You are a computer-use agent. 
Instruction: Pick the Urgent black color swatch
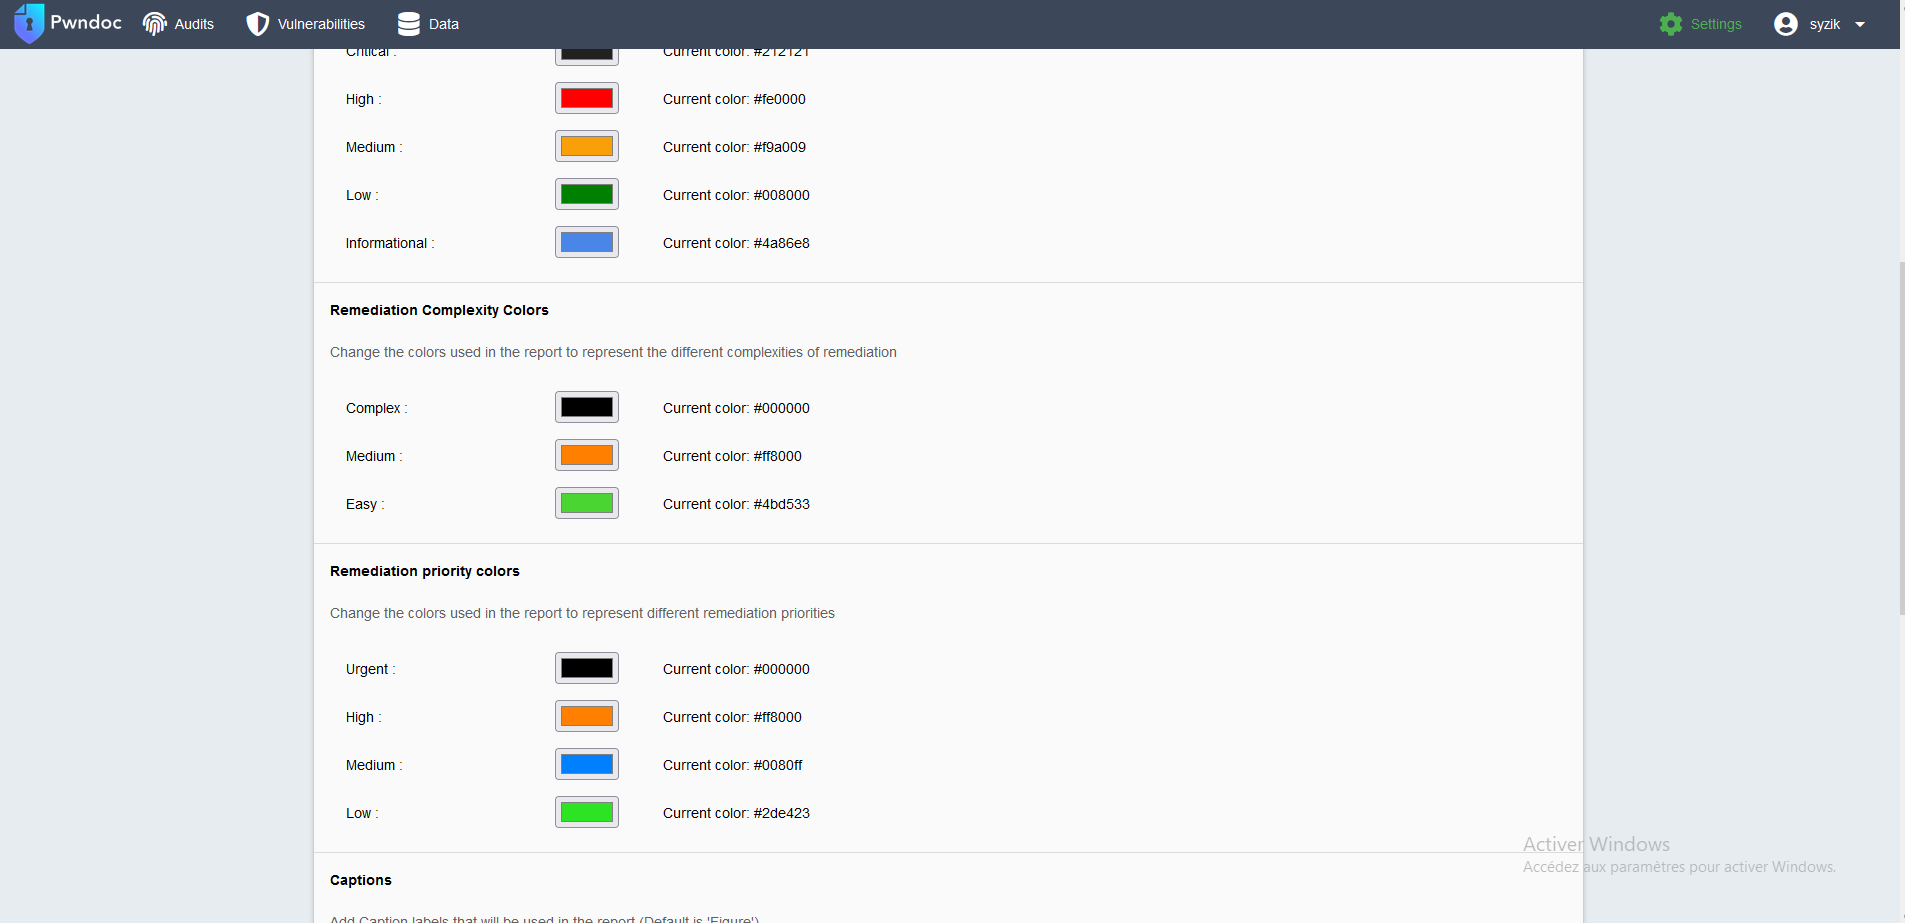coord(587,668)
